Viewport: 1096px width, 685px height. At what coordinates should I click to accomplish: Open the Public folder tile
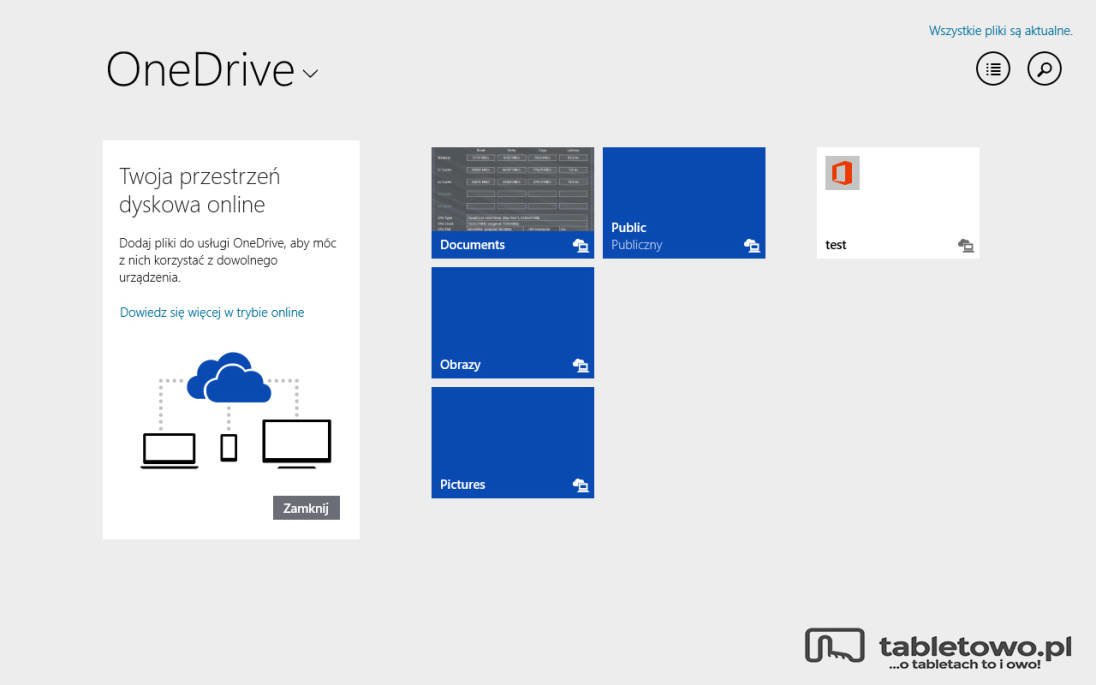684,203
